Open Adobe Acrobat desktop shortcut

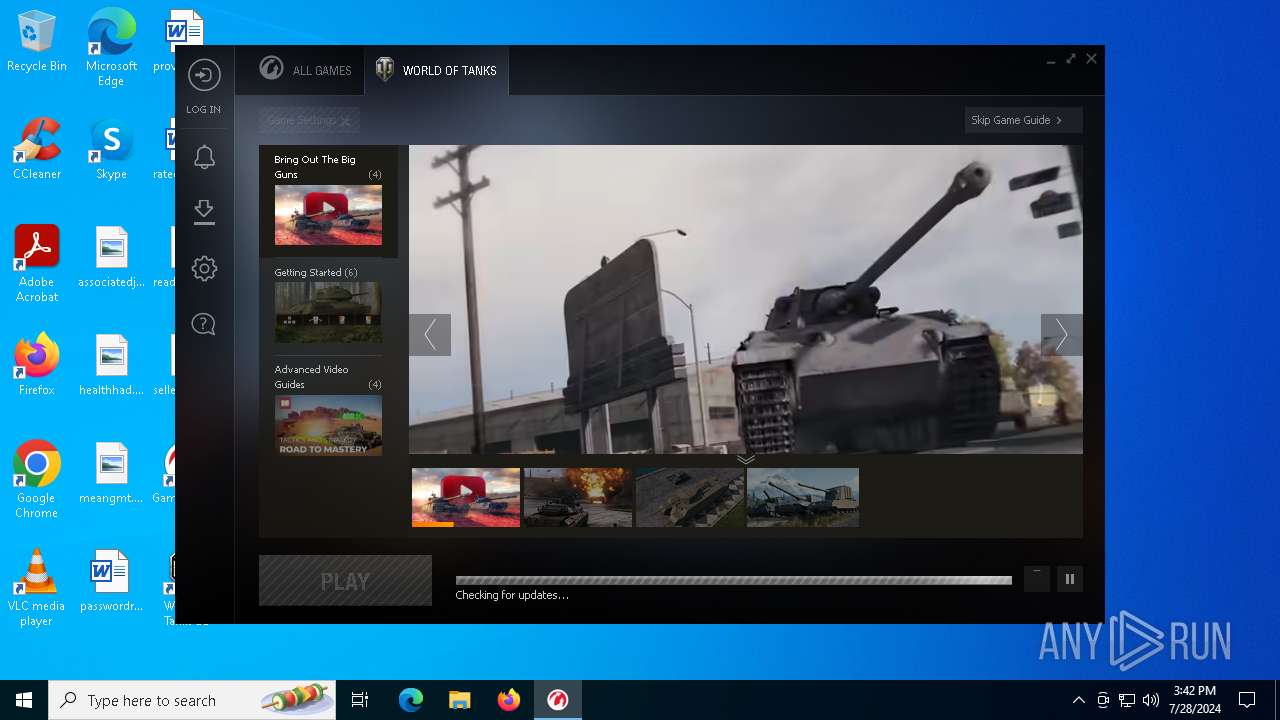tap(37, 264)
